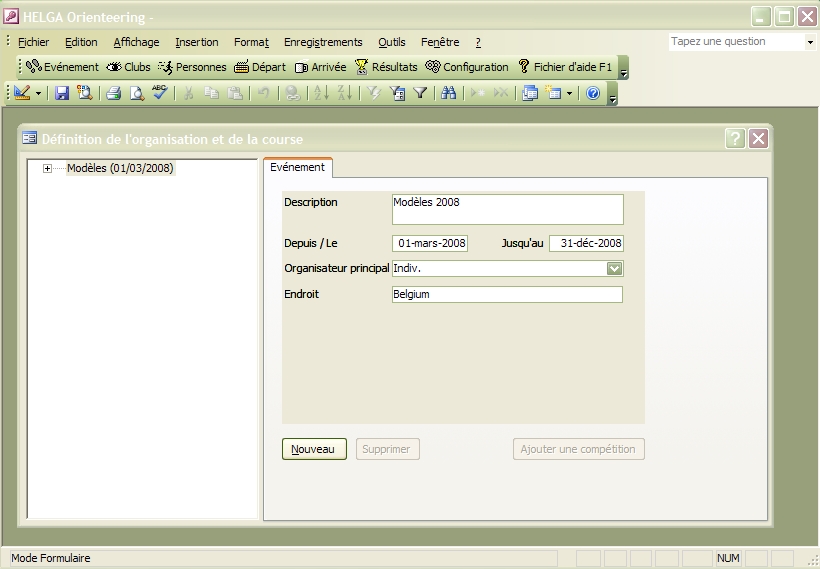Click the Print icon
The height and width of the screenshot is (569, 820).
pyautogui.click(x=113, y=93)
